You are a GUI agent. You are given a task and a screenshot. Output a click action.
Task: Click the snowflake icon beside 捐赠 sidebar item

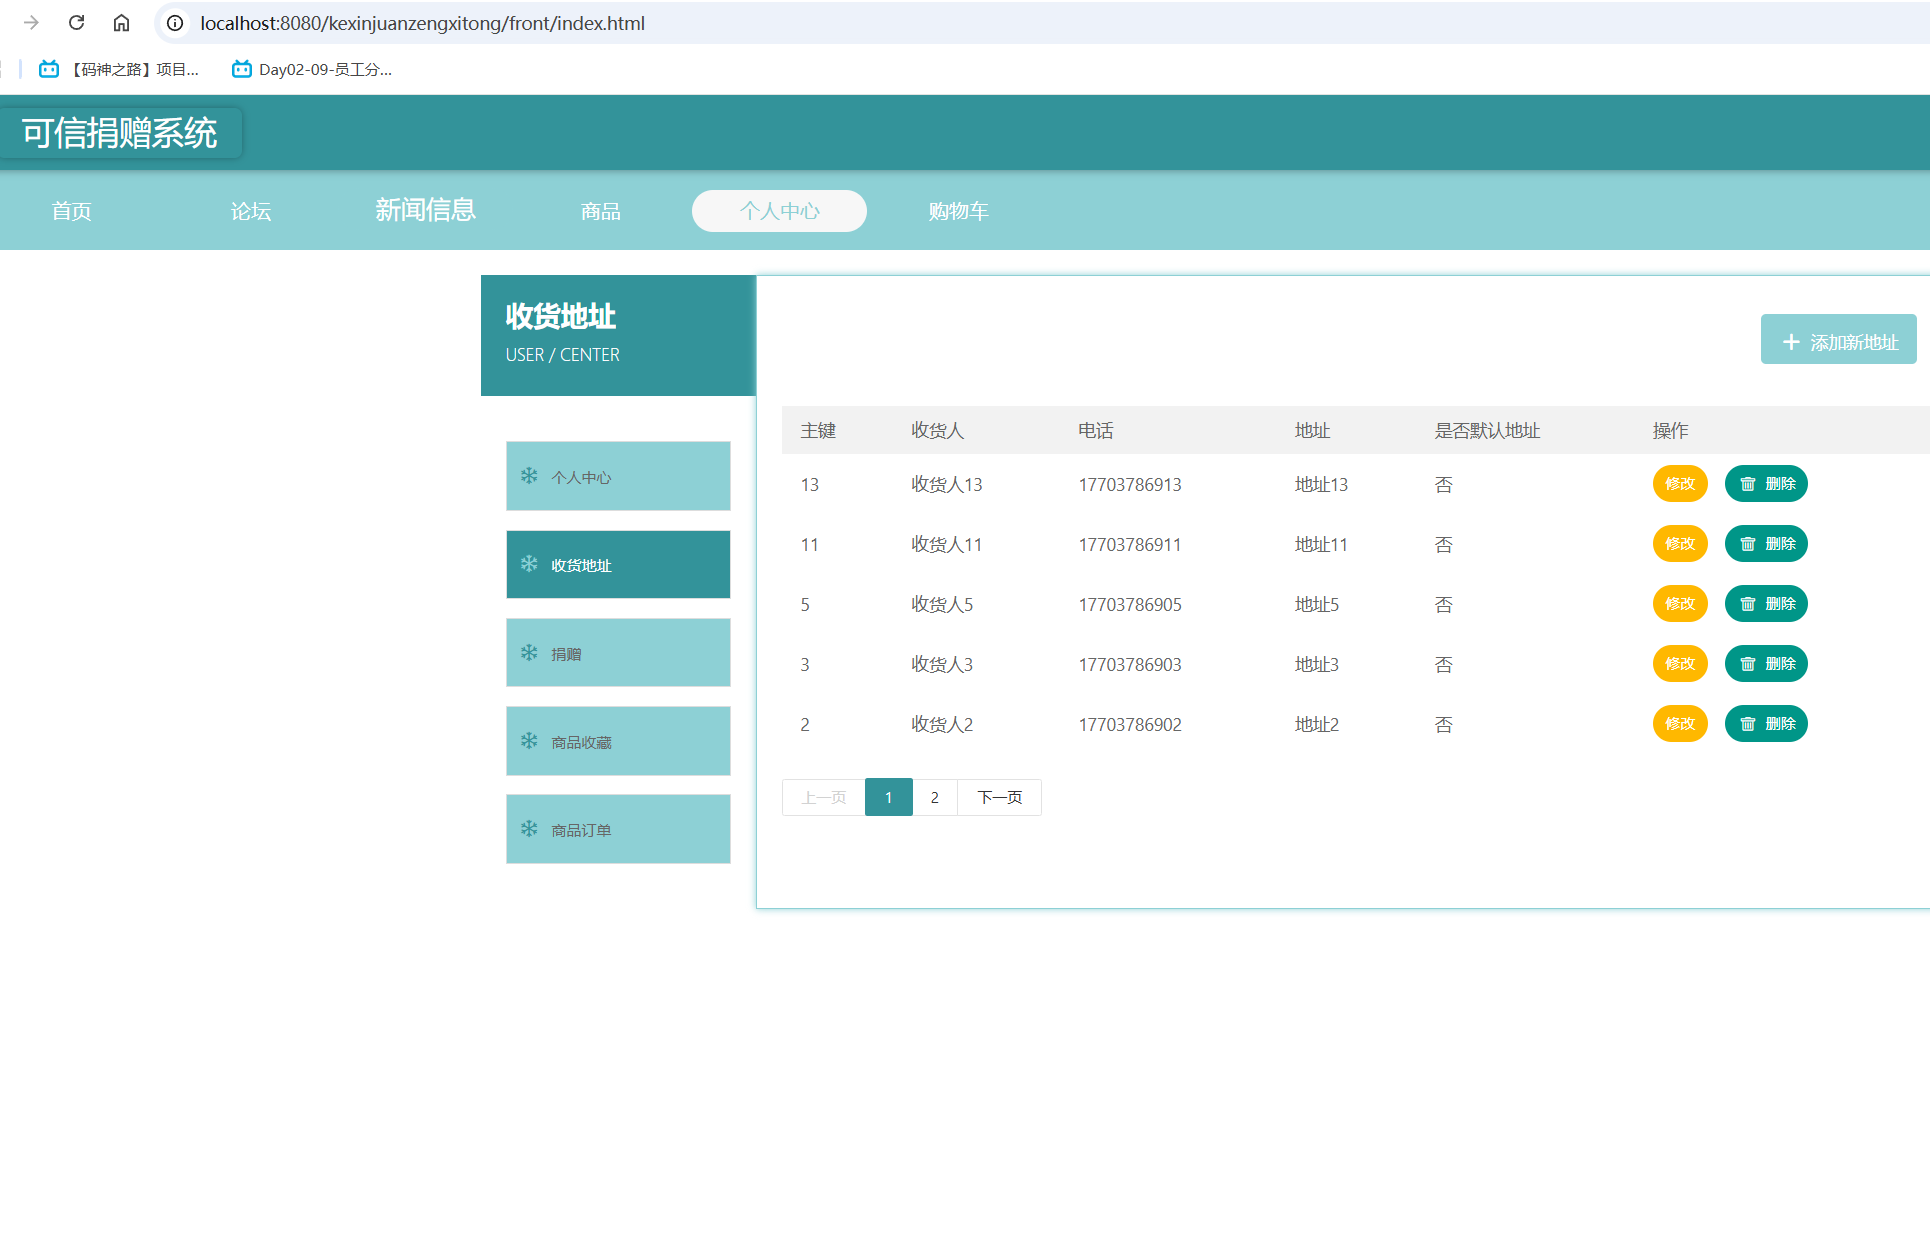(x=529, y=653)
